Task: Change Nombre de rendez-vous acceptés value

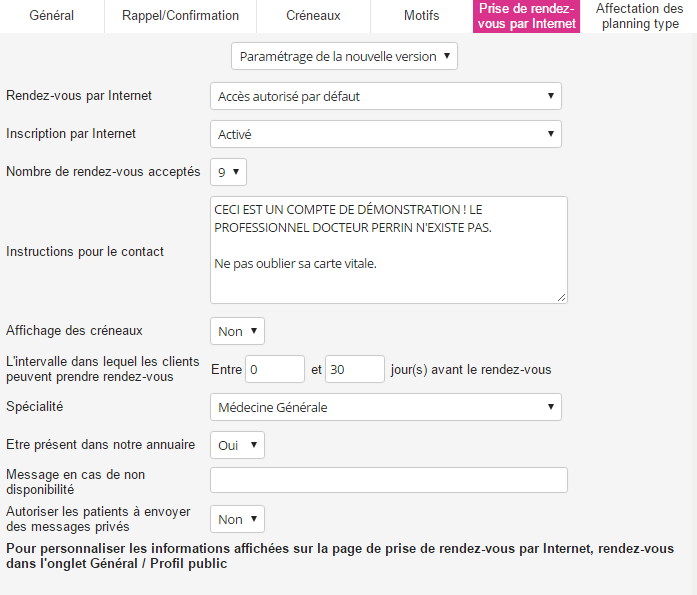Action: click(x=228, y=172)
